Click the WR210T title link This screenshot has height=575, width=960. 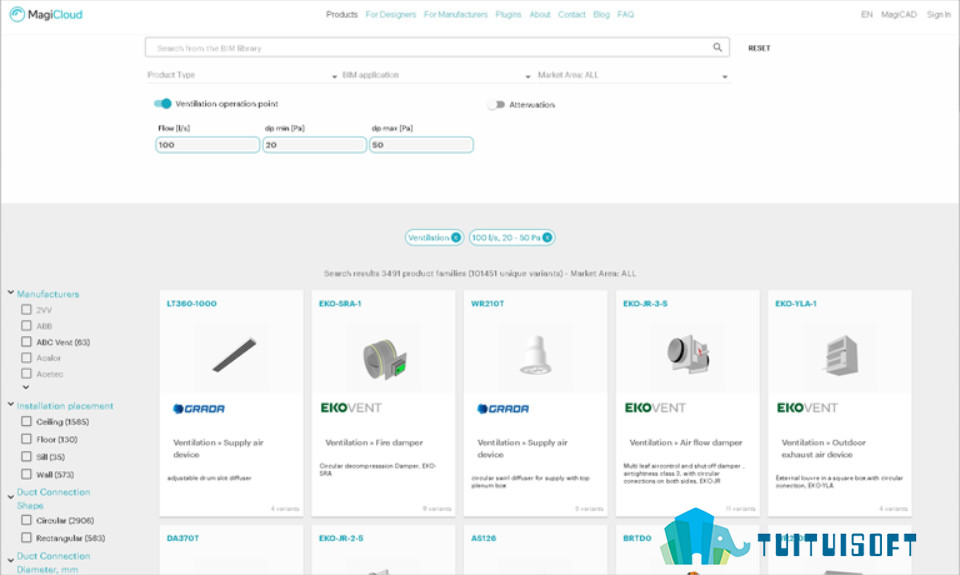[x=487, y=304]
